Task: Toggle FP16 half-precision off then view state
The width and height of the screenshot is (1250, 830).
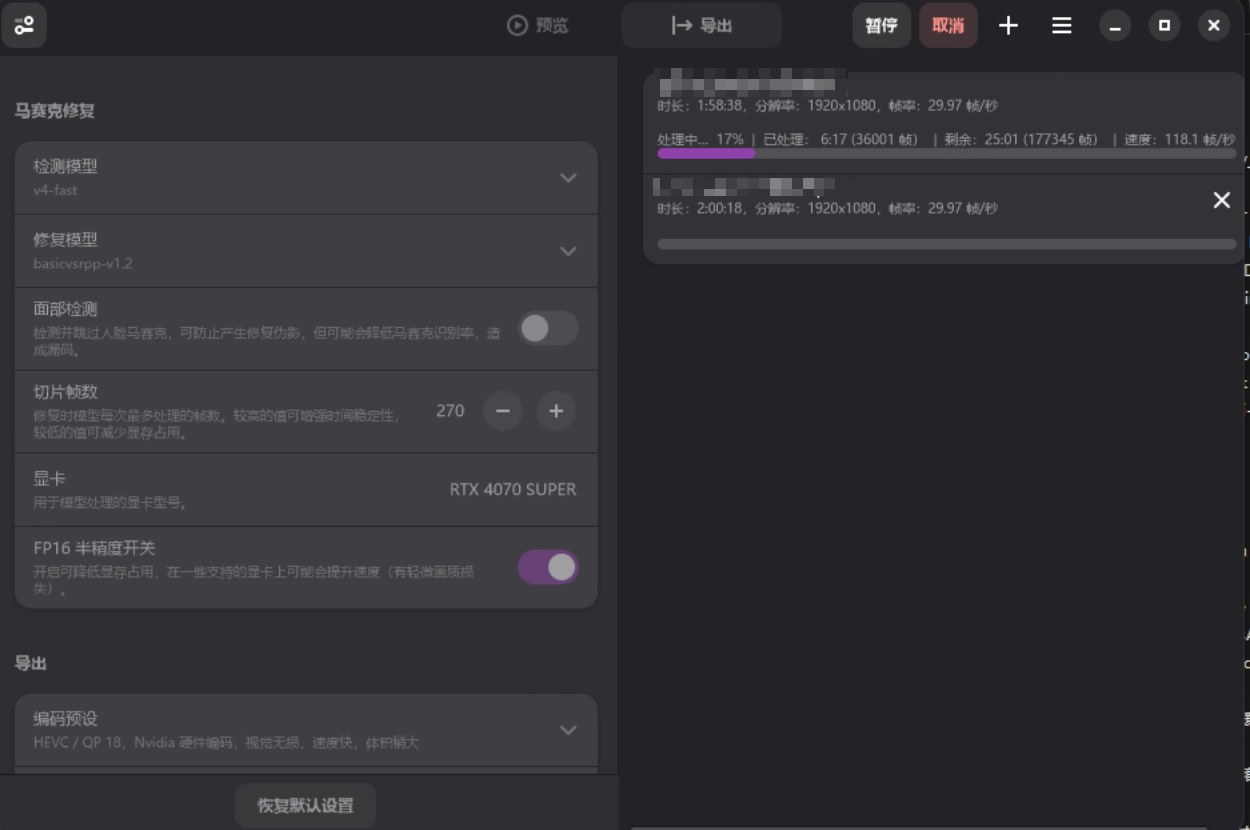Action: (549, 566)
